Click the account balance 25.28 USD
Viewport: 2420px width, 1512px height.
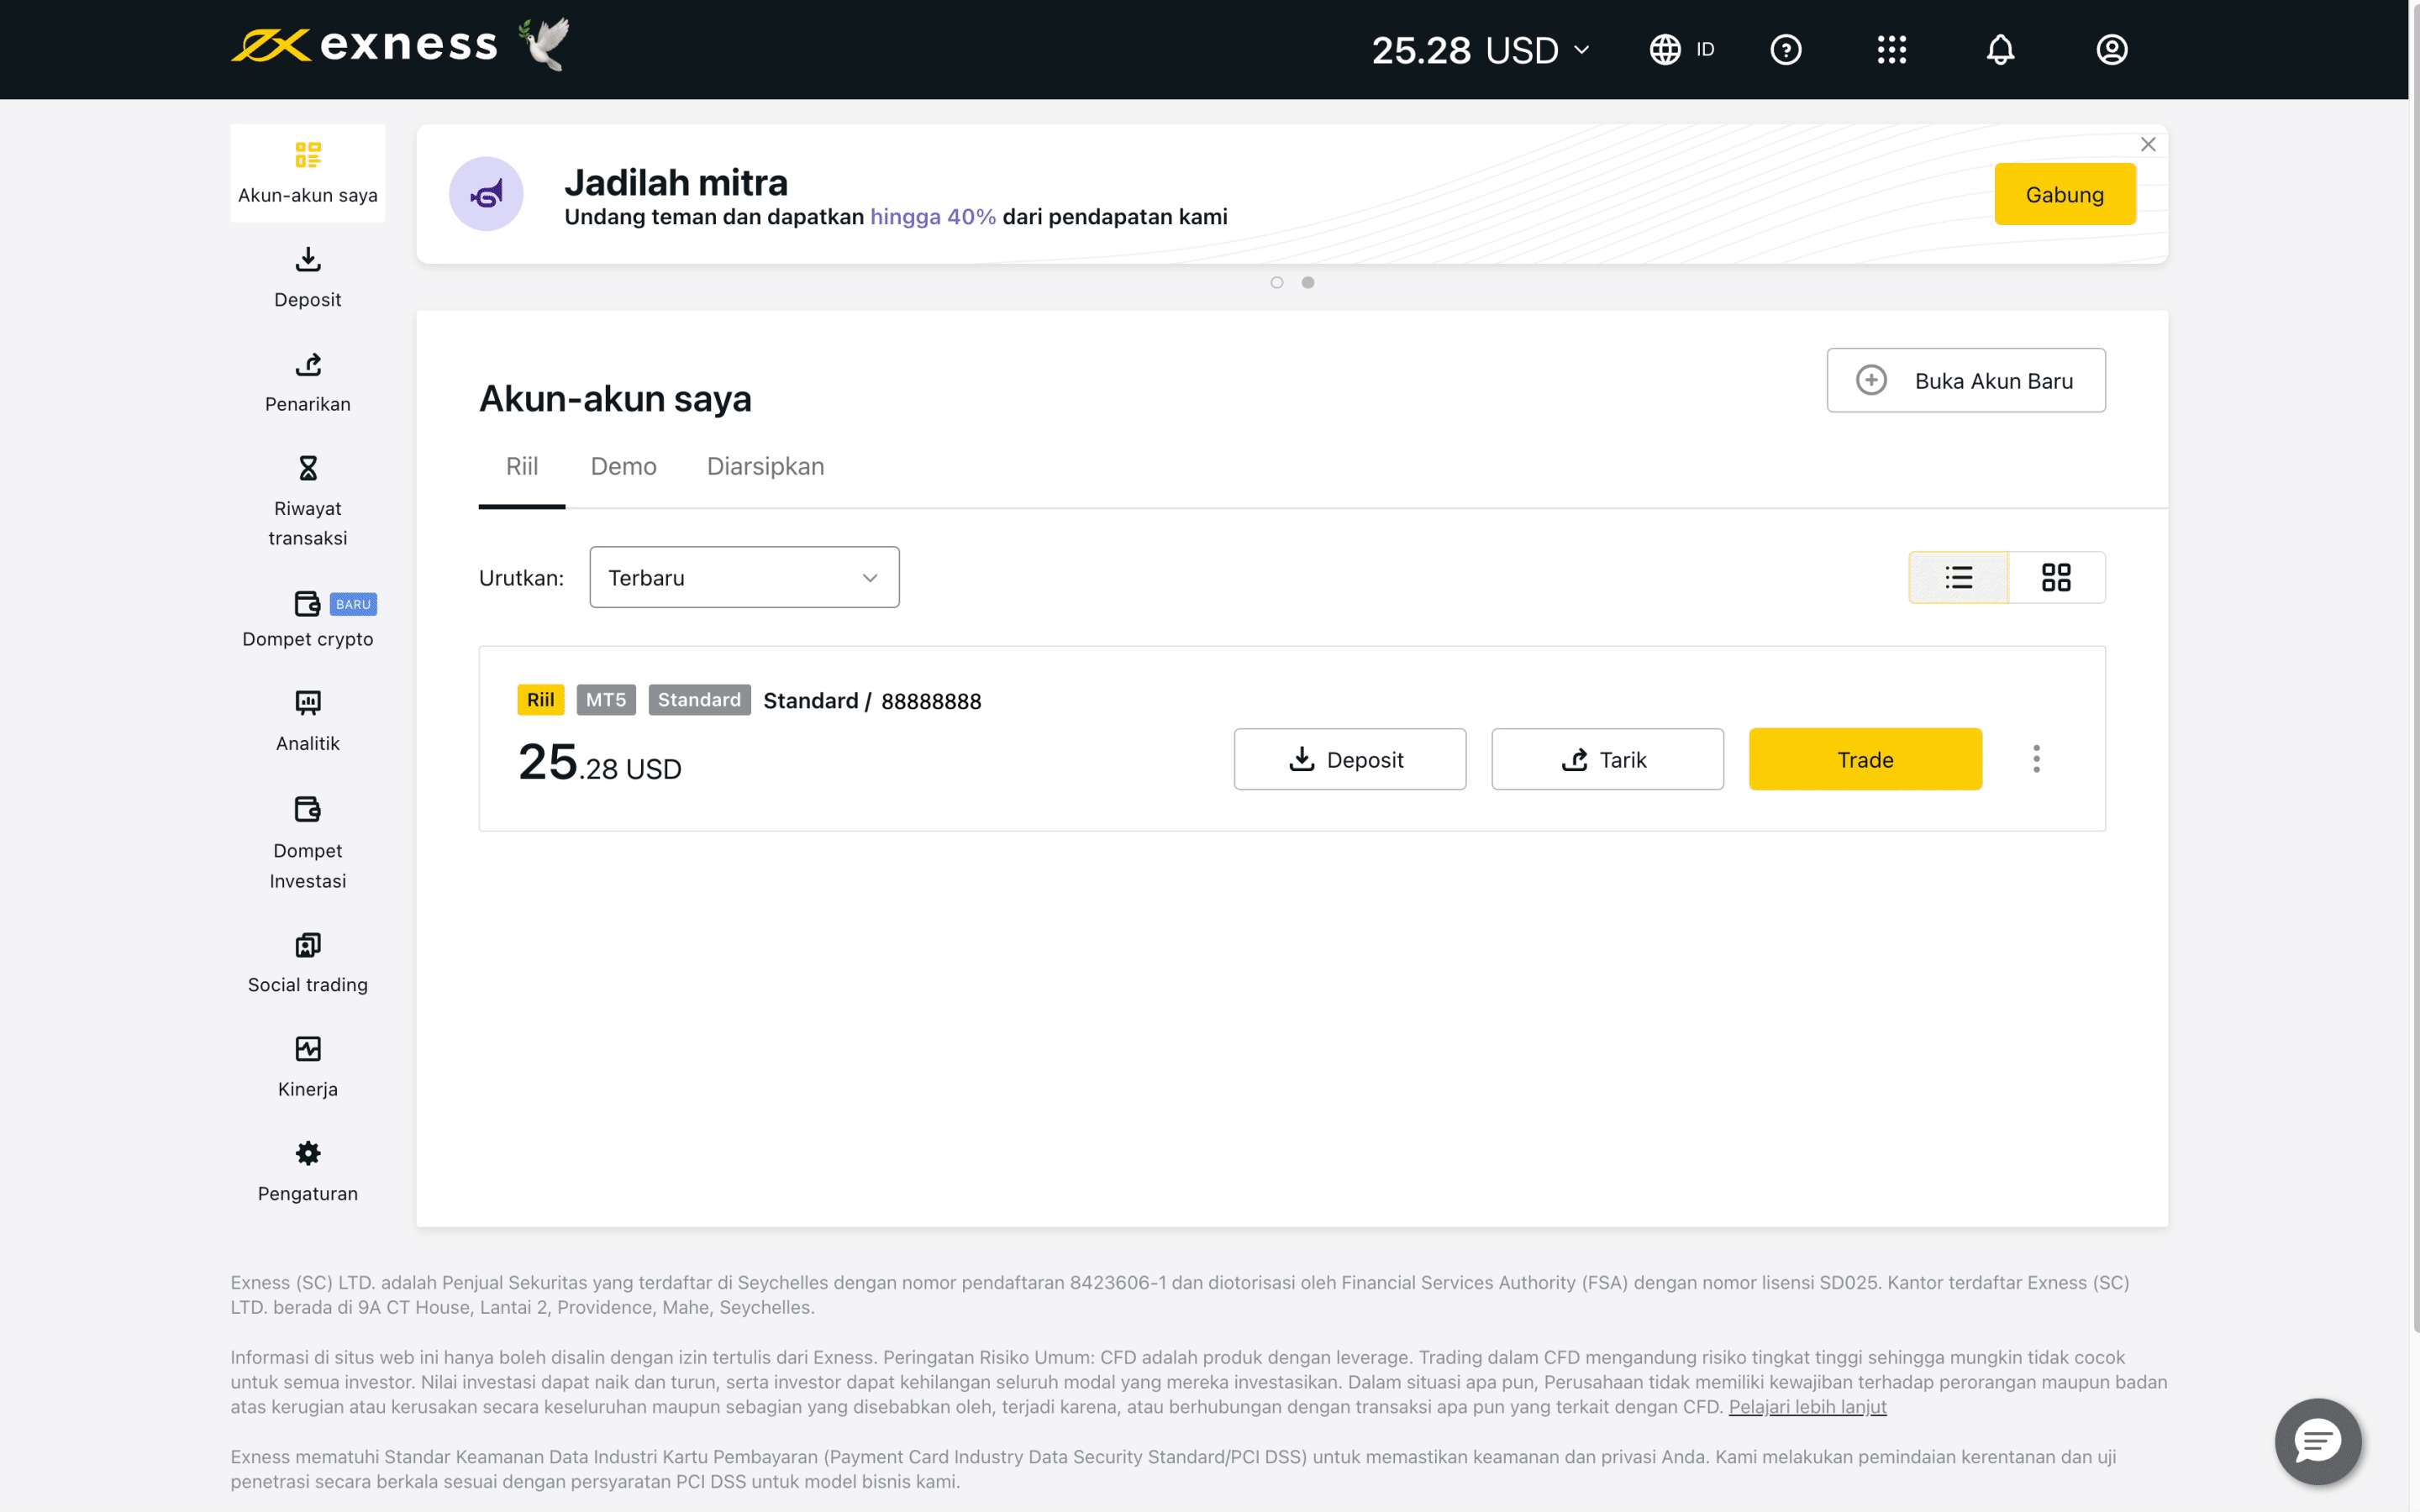pos(599,762)
